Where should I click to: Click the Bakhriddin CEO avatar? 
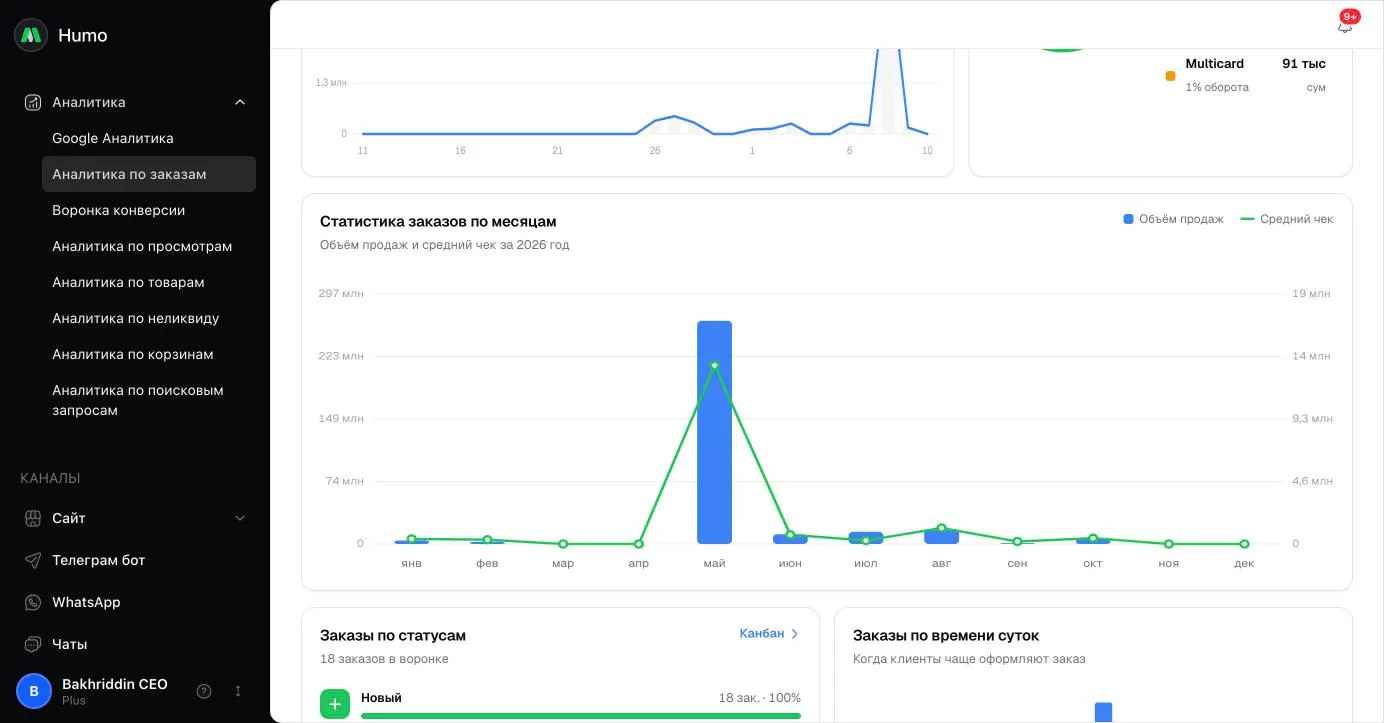point(34,691)
